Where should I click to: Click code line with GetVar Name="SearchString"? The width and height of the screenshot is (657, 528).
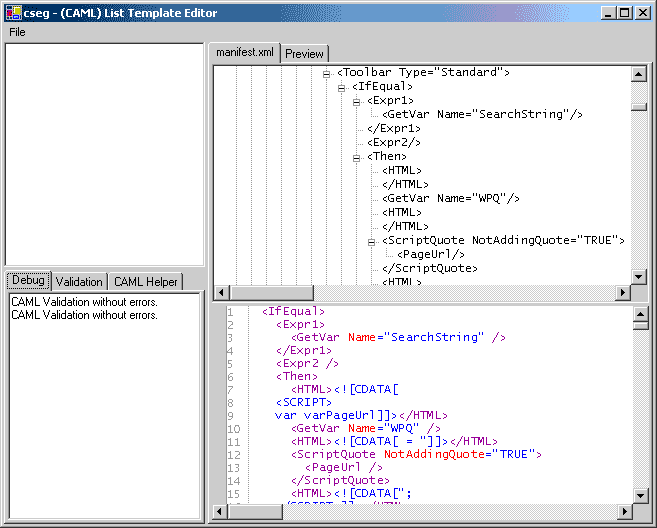click(x=398, y=337)
